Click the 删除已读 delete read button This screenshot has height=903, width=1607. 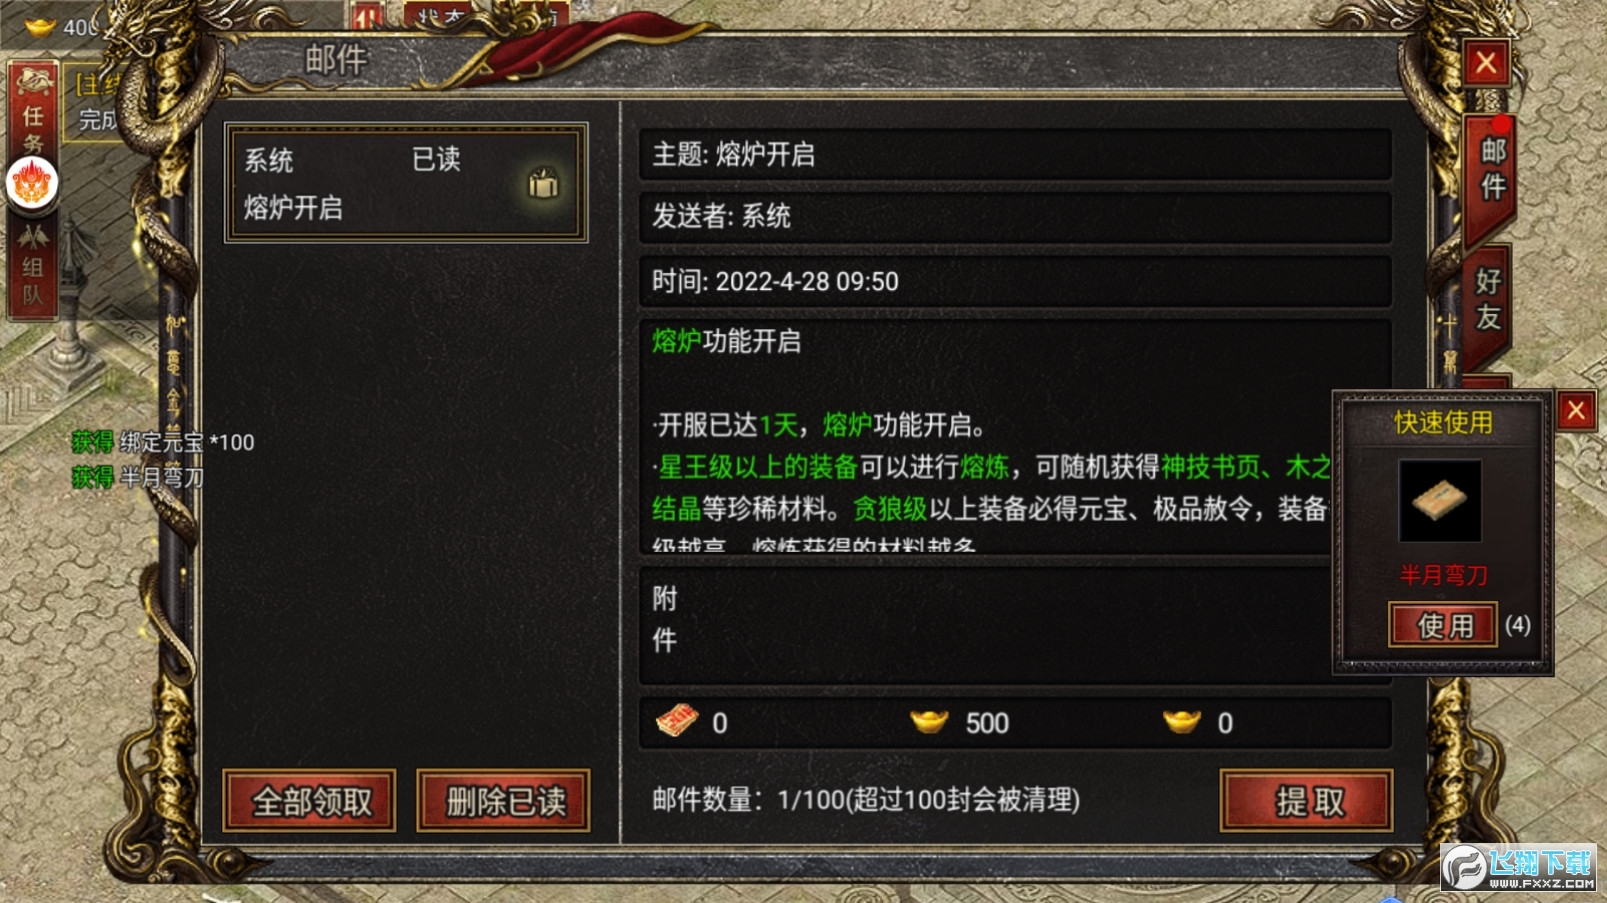[504, 800]
